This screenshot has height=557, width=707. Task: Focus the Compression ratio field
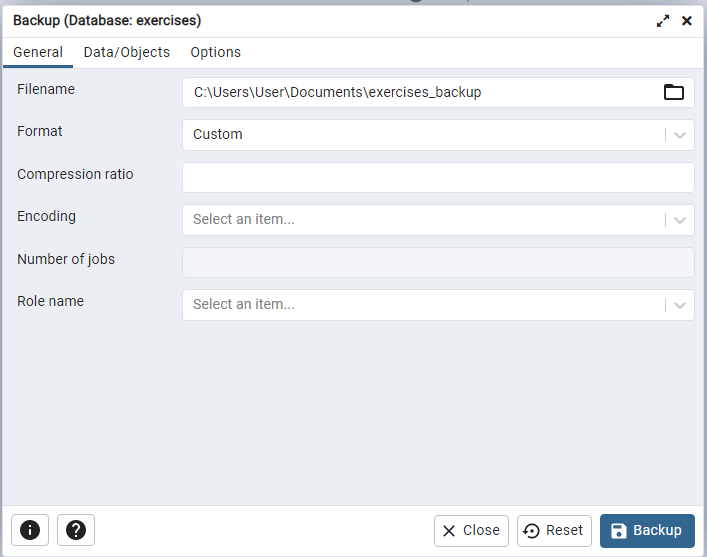438,178
